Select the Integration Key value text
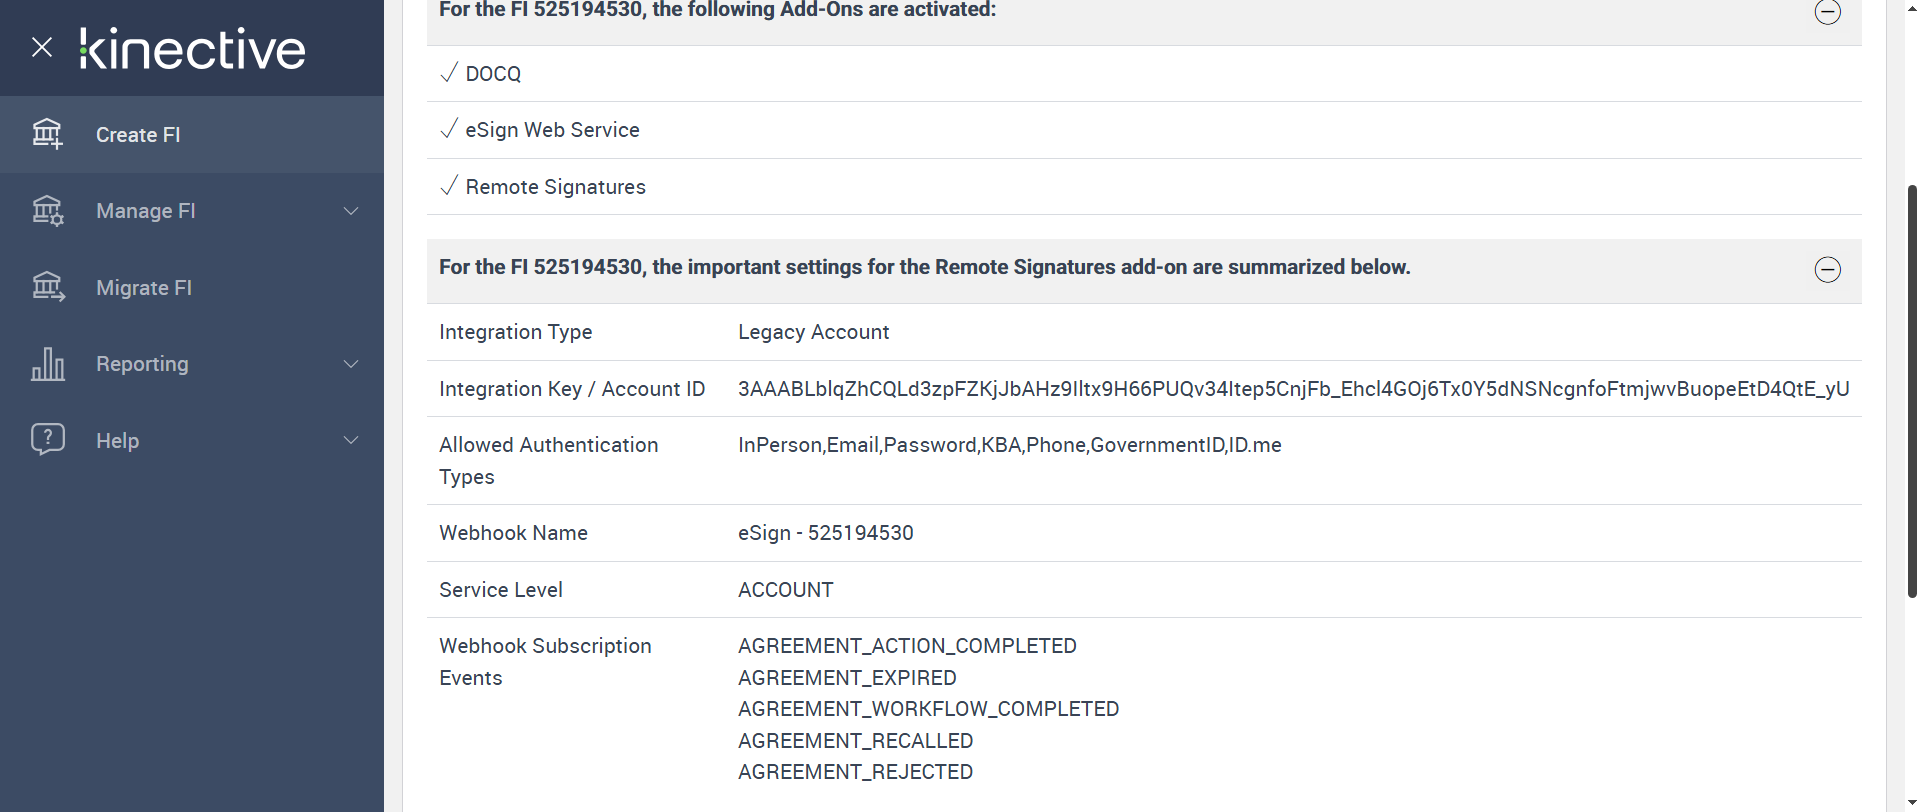Screen dimensions: 1920x812 click(x=1293, y=389)
